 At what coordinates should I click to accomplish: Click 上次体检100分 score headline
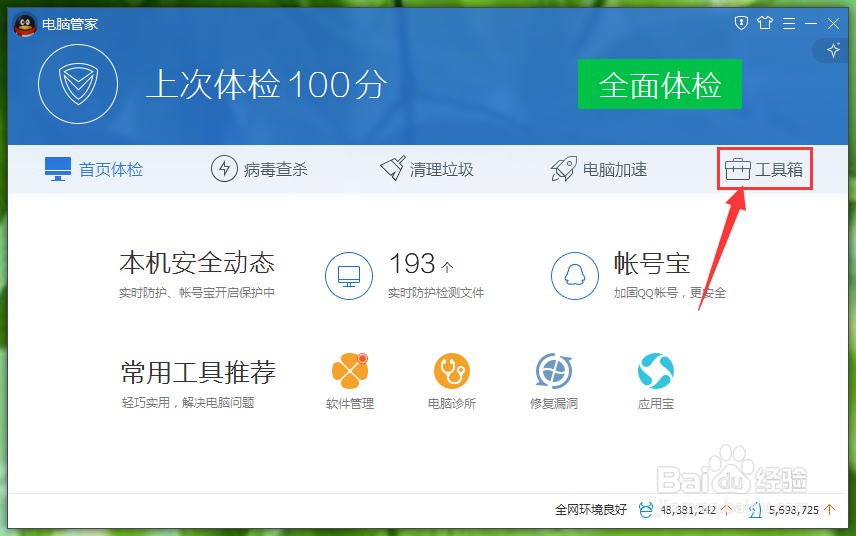tap(267, 85)
